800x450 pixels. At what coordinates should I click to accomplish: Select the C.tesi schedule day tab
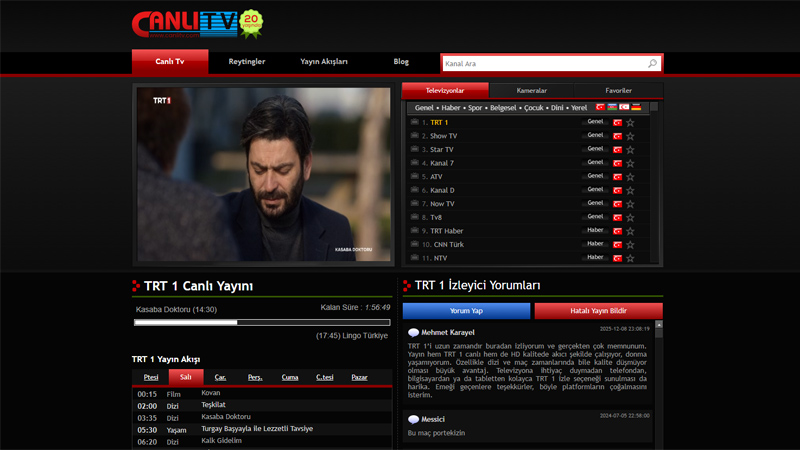[x=324, y=377]
